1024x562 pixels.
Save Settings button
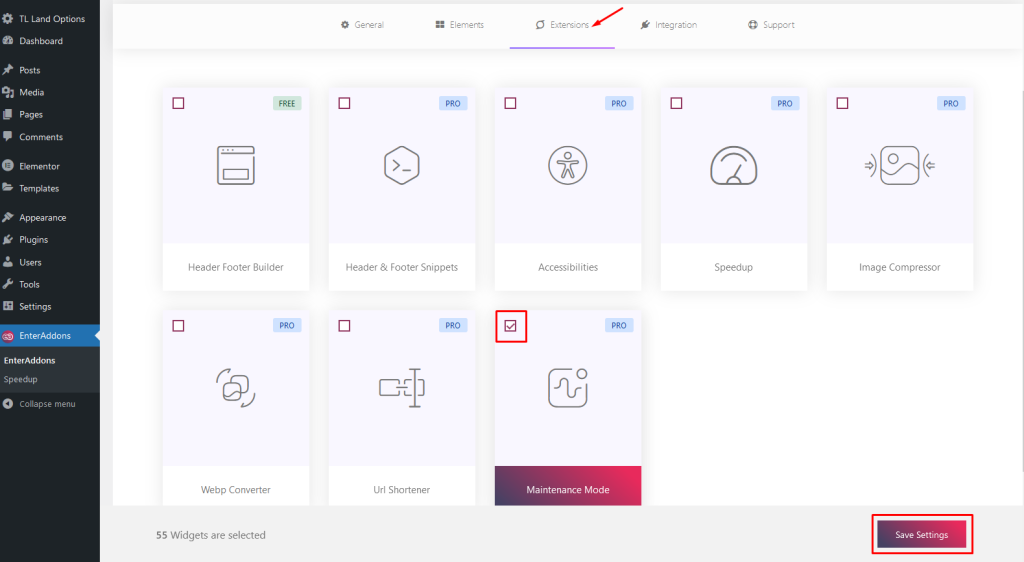(921, 535)
